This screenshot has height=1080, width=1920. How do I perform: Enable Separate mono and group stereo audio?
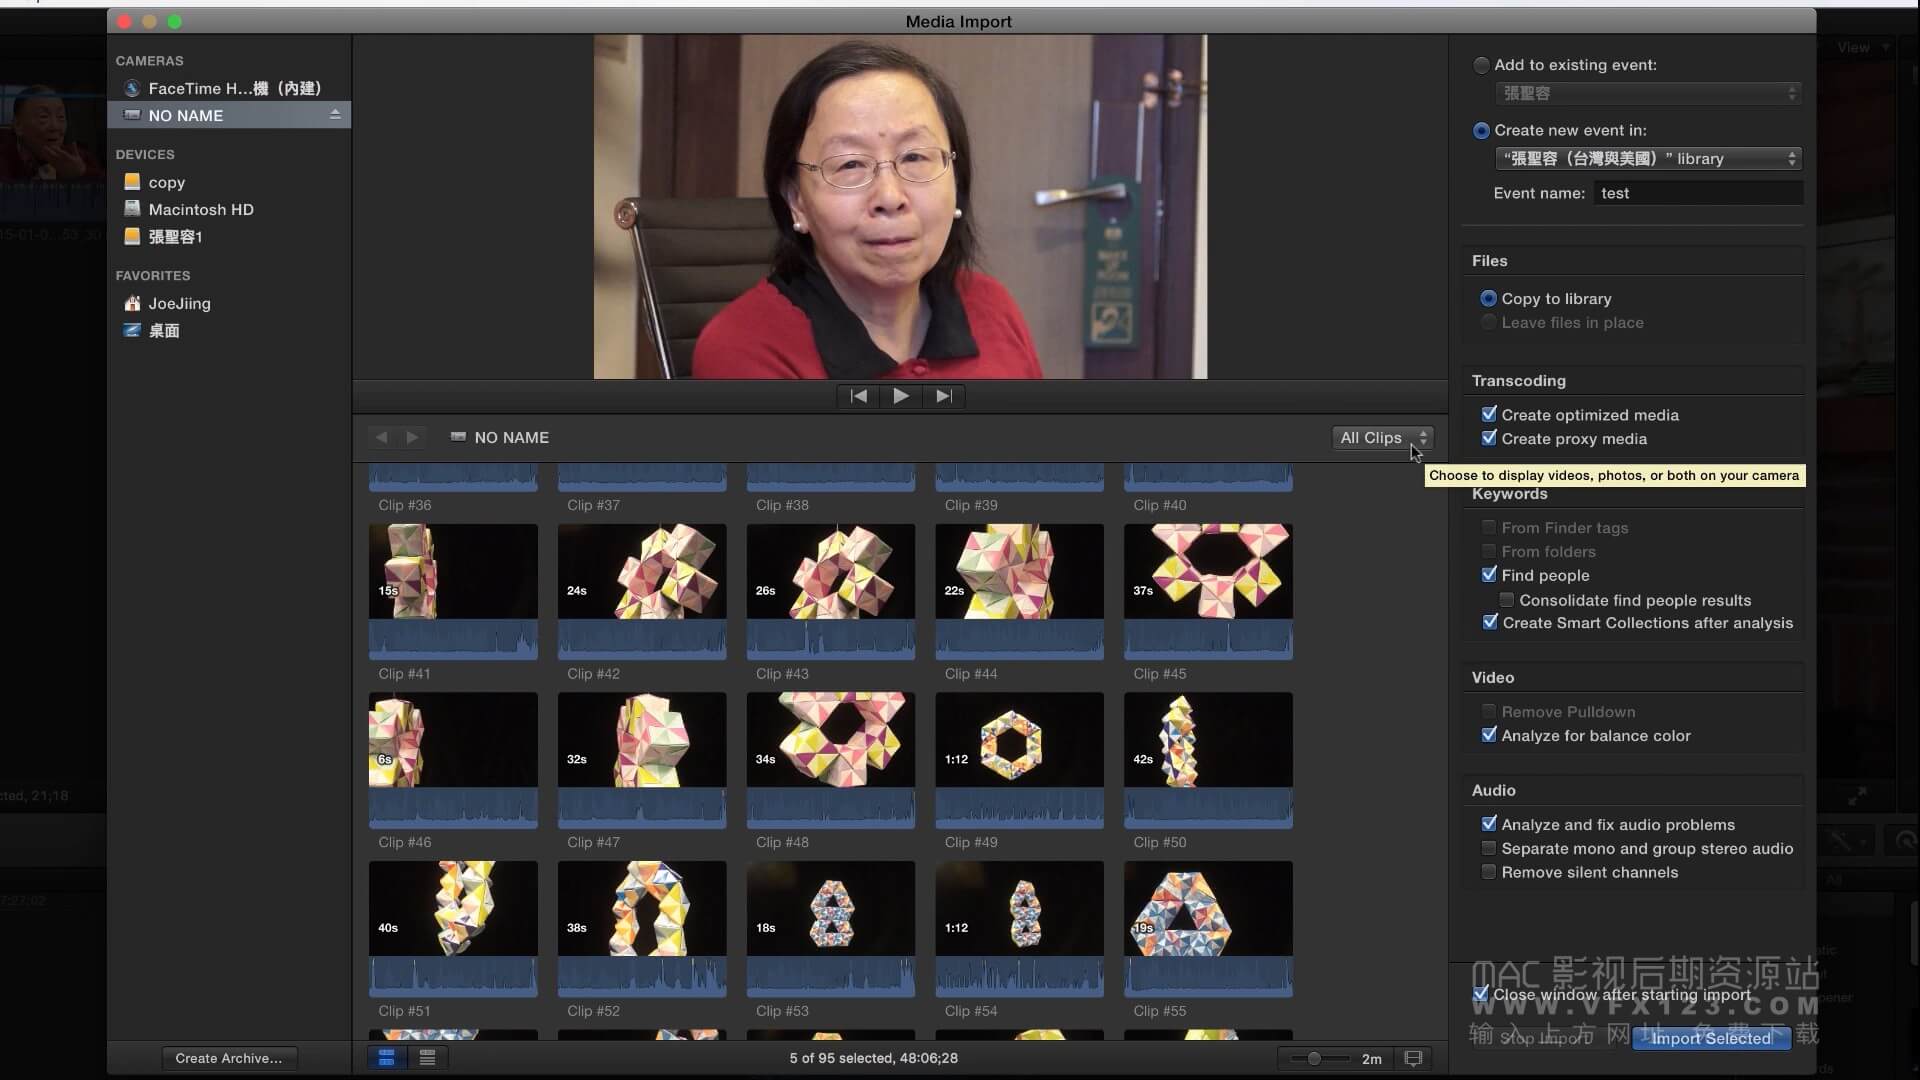1489,848
